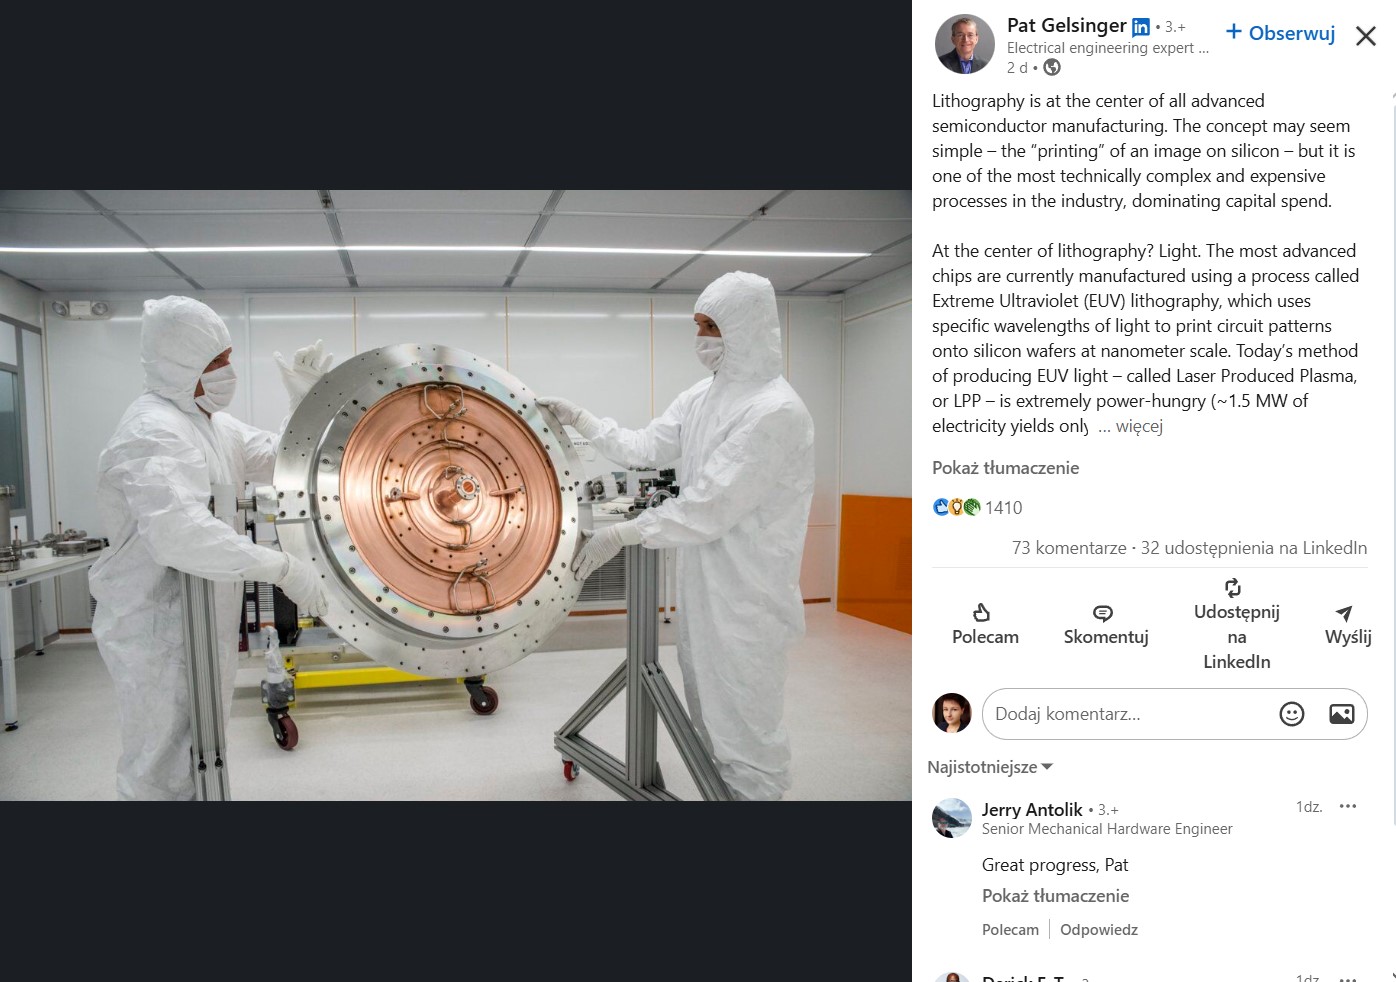Click the Polecam like icon
The image size is (1396, 982).
pos(982,612)
